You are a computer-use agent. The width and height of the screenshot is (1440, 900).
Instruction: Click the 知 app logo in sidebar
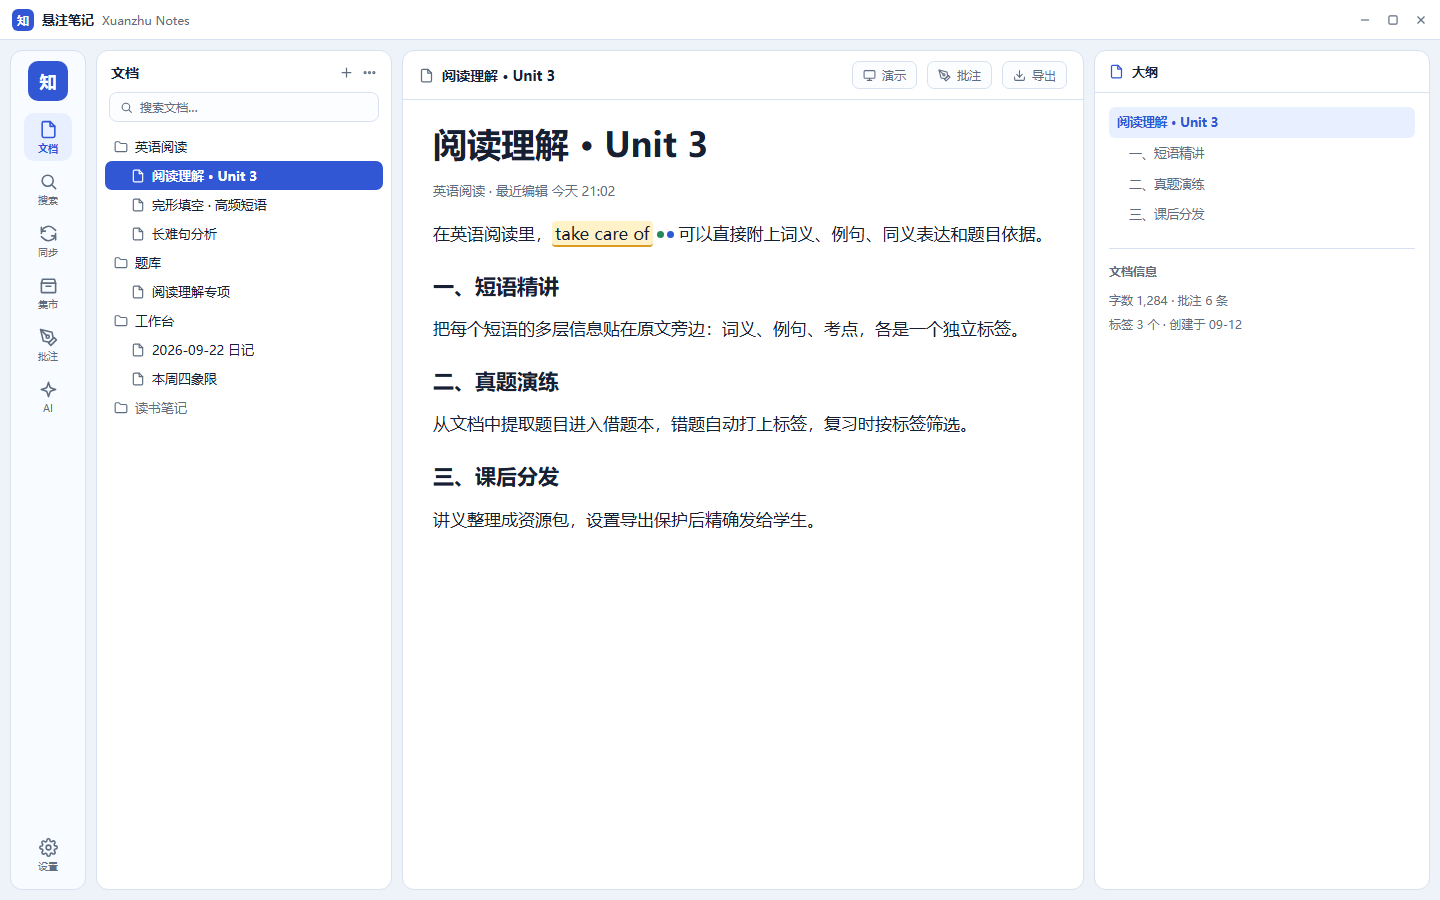point(48,81)
